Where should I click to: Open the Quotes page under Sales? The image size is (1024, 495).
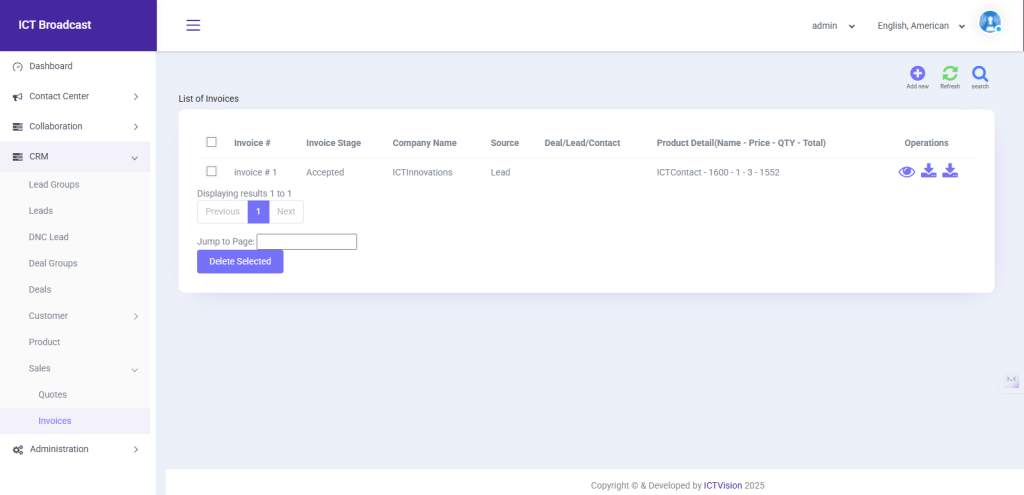coord(53,395)
